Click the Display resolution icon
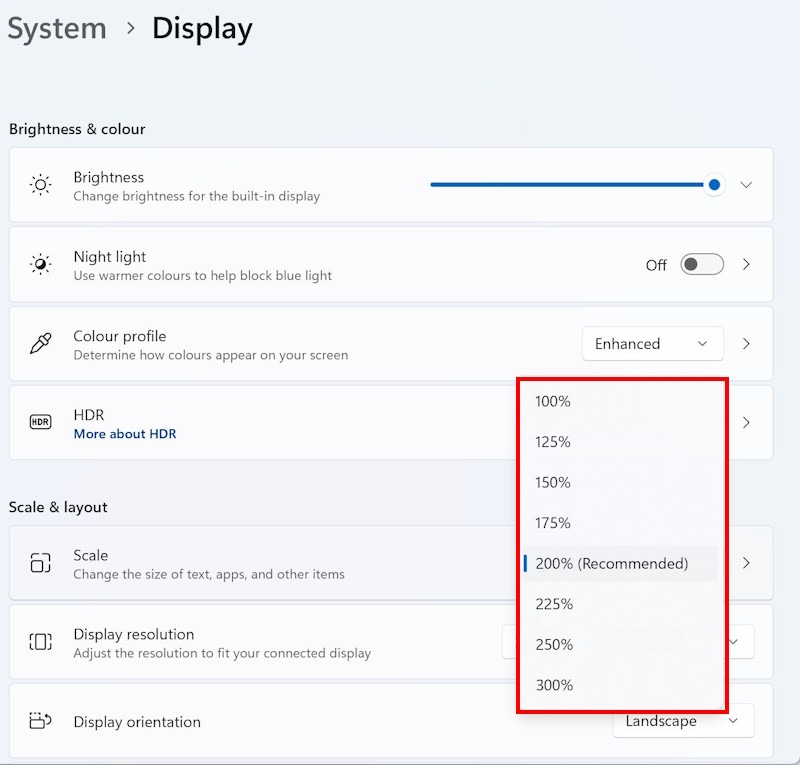800x765 pixels. 40,642
